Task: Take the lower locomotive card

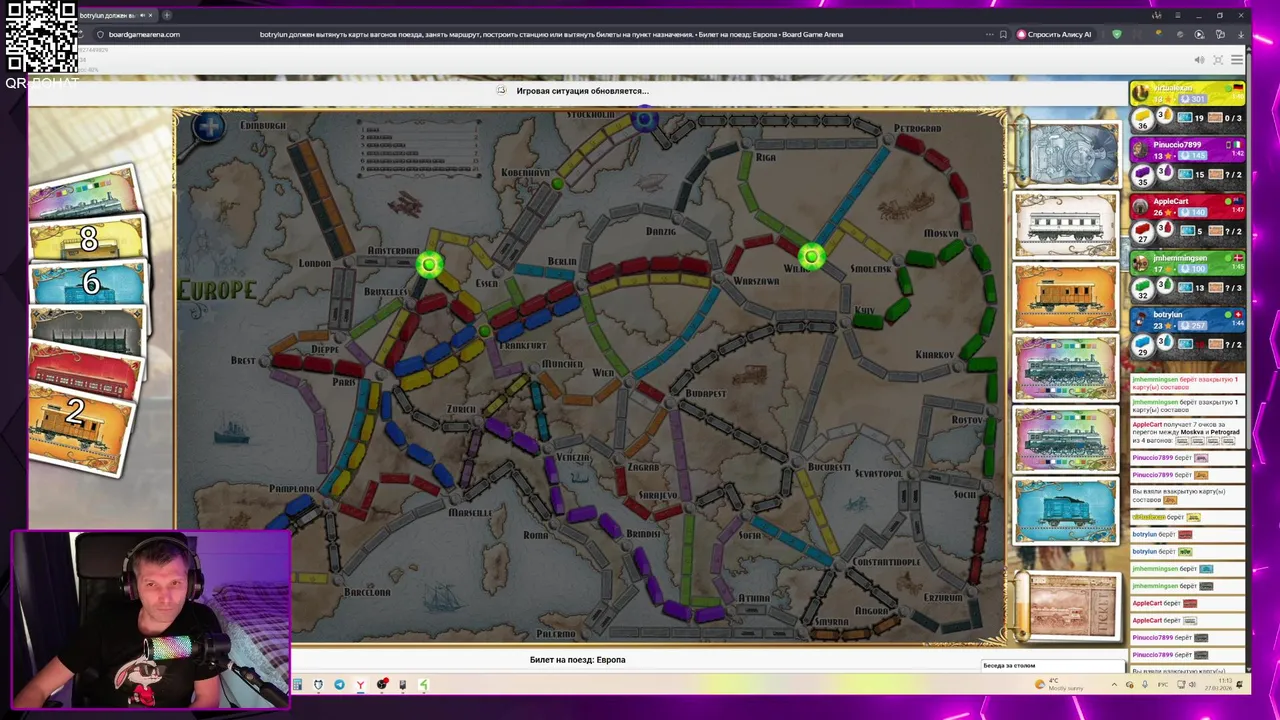Action: click(x=1066, y=440)
